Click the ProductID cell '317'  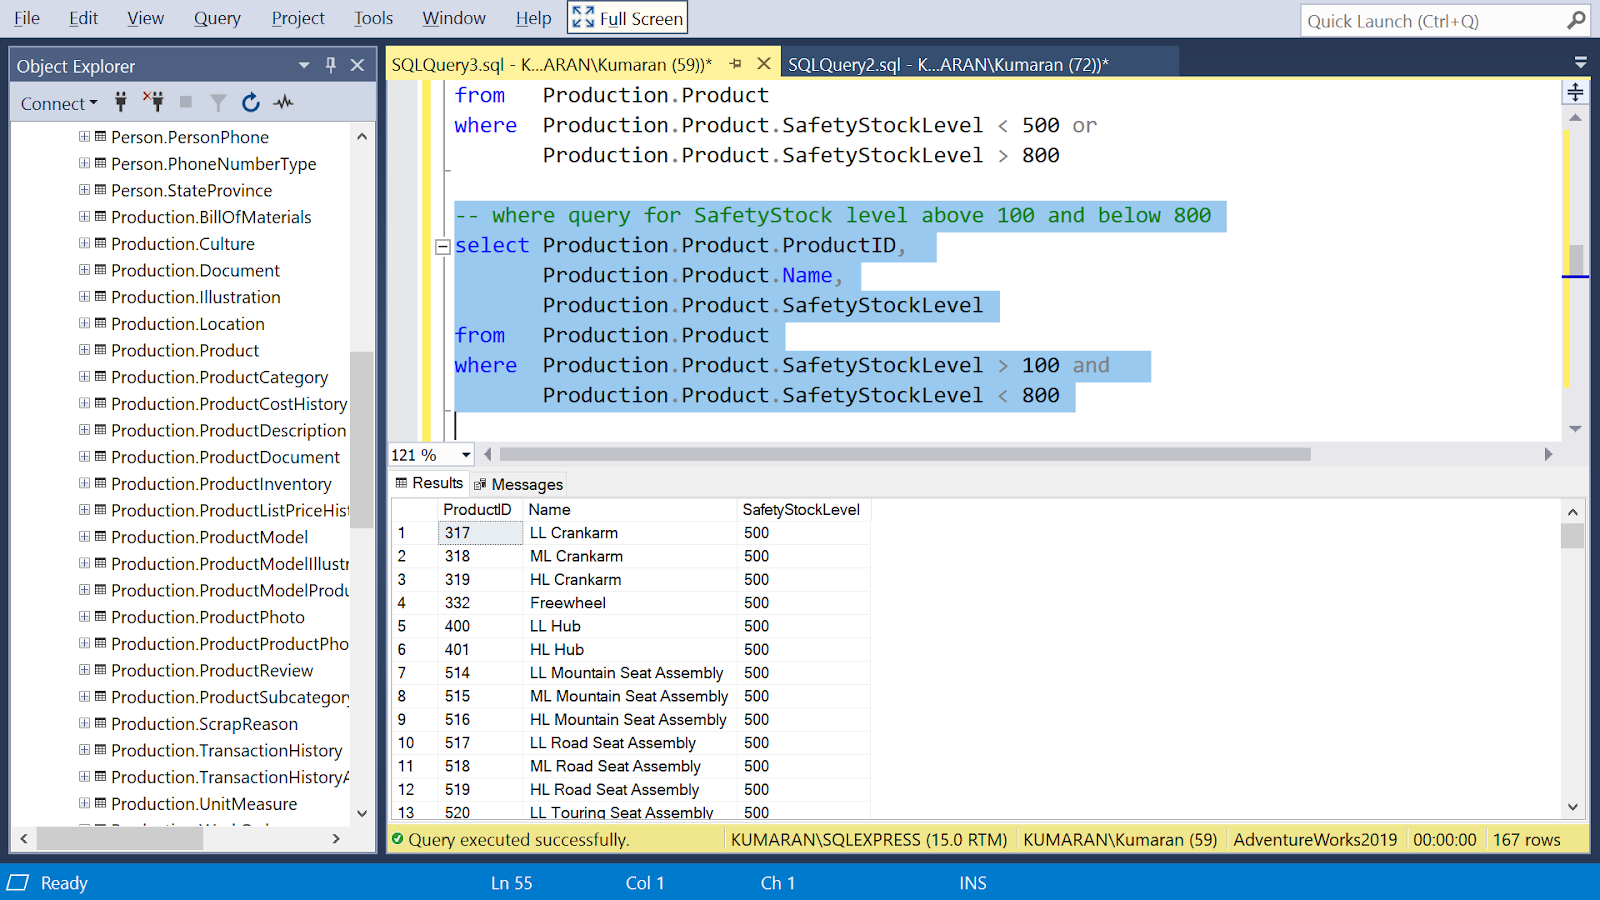480,533
